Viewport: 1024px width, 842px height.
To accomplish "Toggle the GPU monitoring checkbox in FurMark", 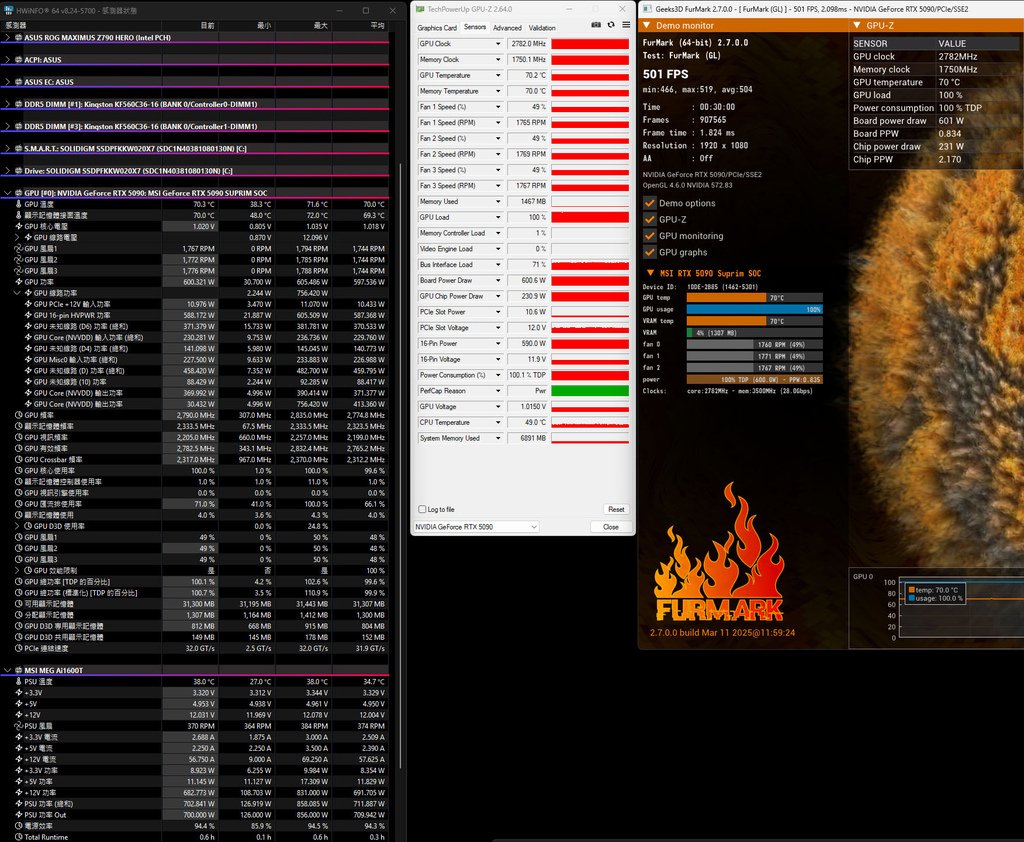I will click(650, 236).
